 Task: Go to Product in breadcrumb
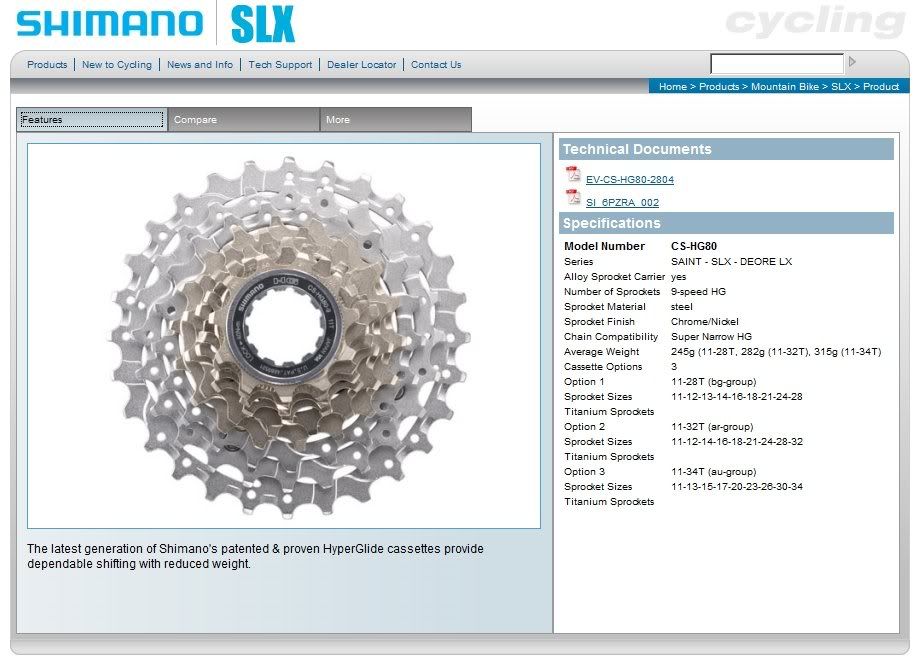(881, 87)
